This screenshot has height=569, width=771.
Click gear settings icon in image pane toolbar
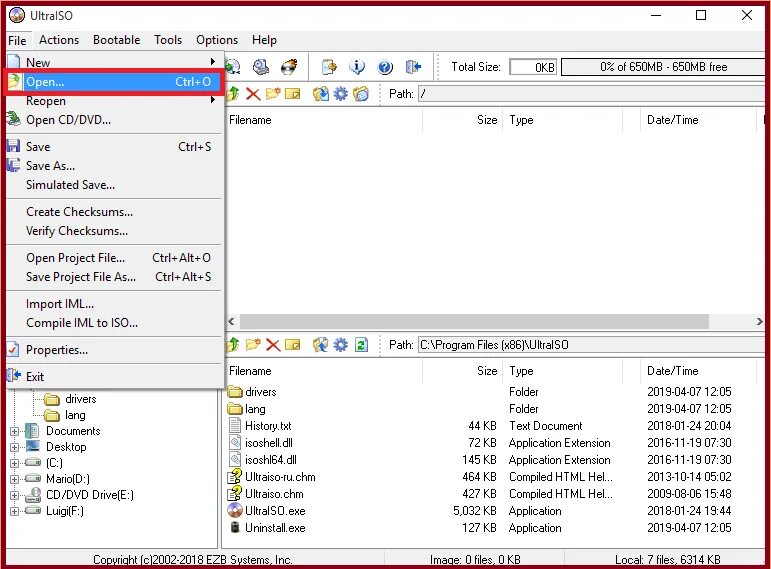coord(340,94)
